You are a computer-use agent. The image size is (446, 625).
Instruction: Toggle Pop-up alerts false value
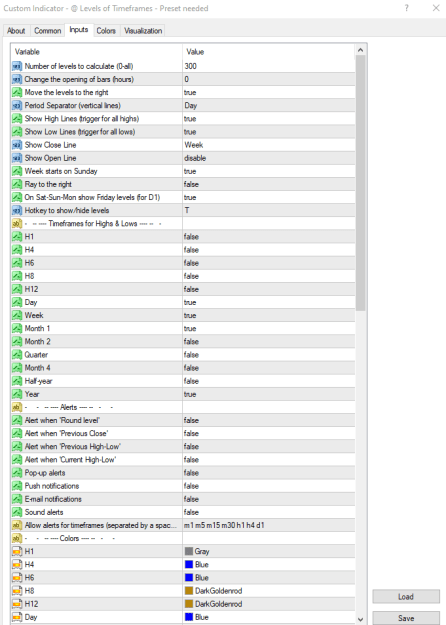pyautogui.click(x=269, y=473)
